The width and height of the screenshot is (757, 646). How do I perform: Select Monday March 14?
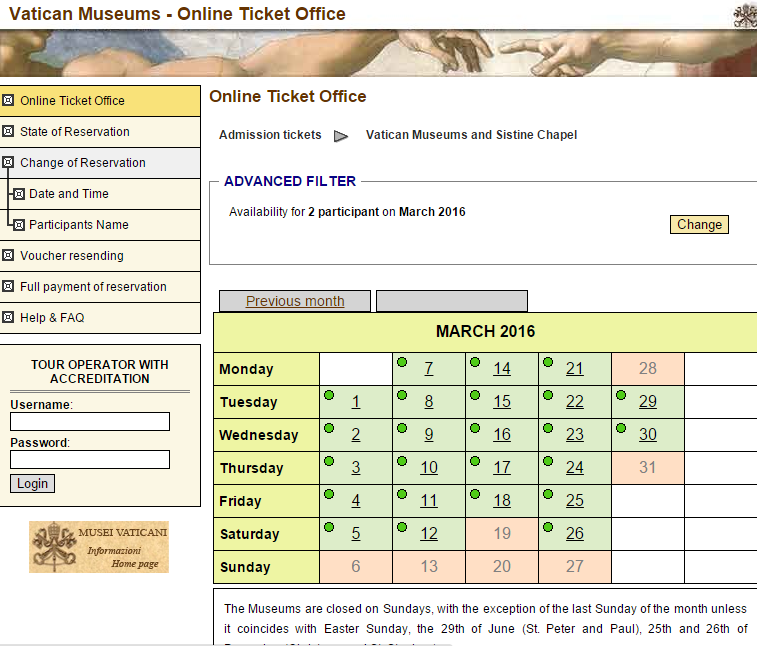pos(502,369)
